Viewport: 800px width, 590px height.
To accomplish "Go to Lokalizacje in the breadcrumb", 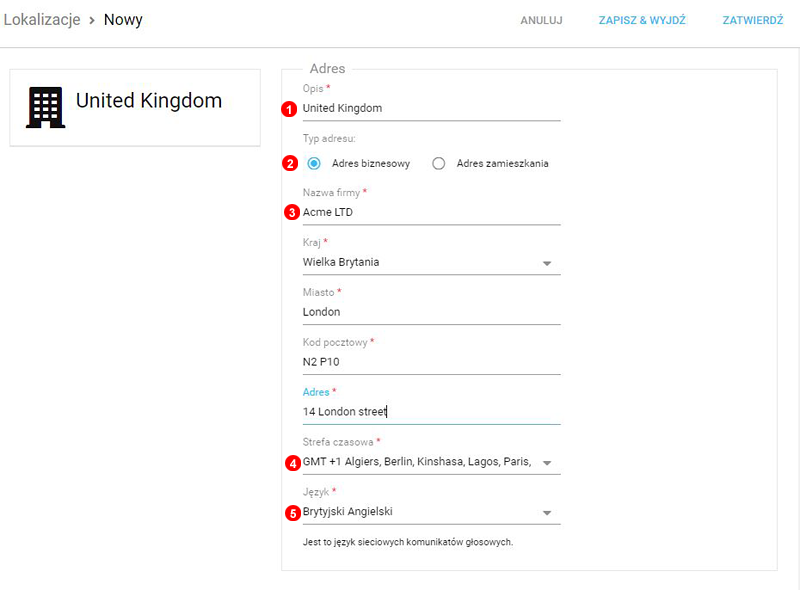I will coord(41,19).
